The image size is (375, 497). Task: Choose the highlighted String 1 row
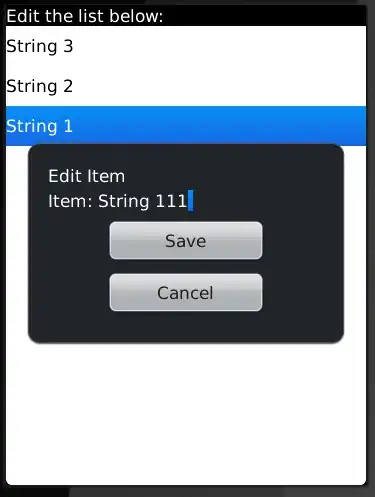pyautogui.click(x=186, y=126)
